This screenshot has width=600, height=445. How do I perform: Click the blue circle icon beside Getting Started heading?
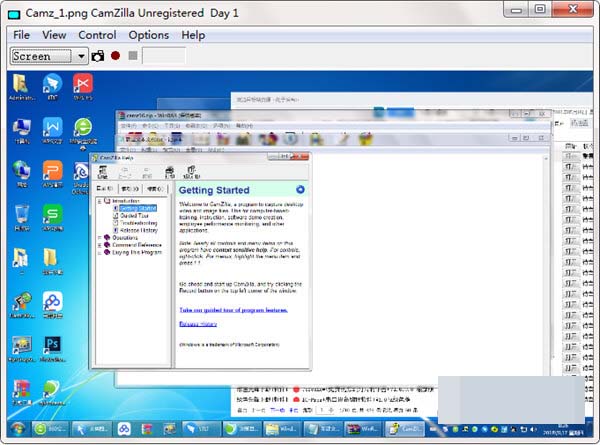click(x=300, y=189)
